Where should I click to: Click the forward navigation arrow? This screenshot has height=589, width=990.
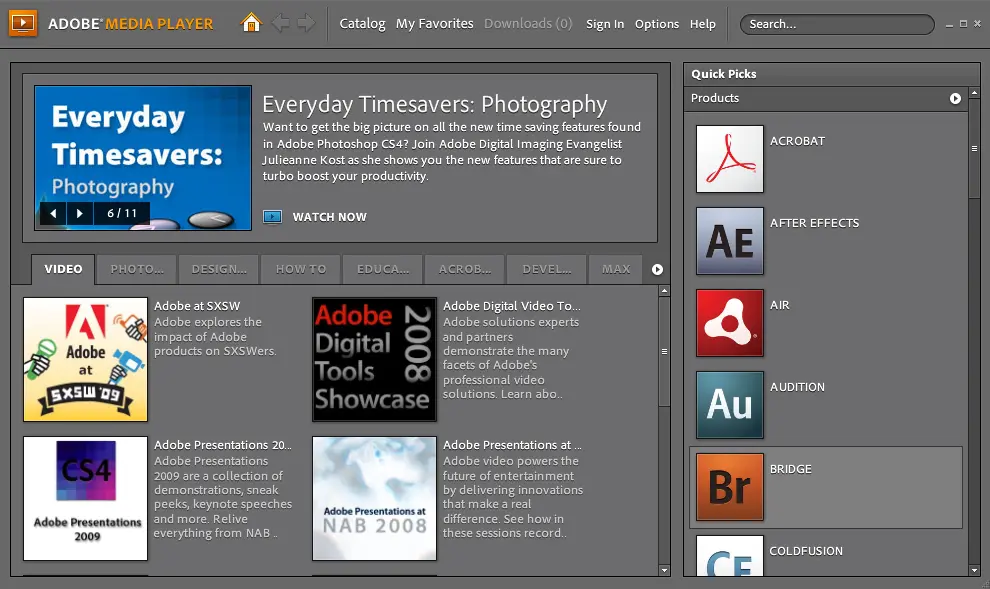(309, 21)
